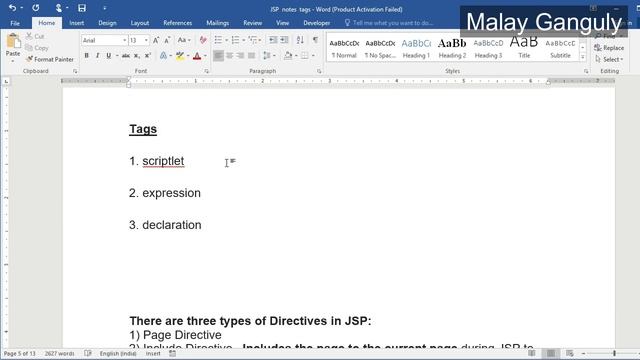
Task: Click the 2627 words count
Action: [x=60, y=353]
